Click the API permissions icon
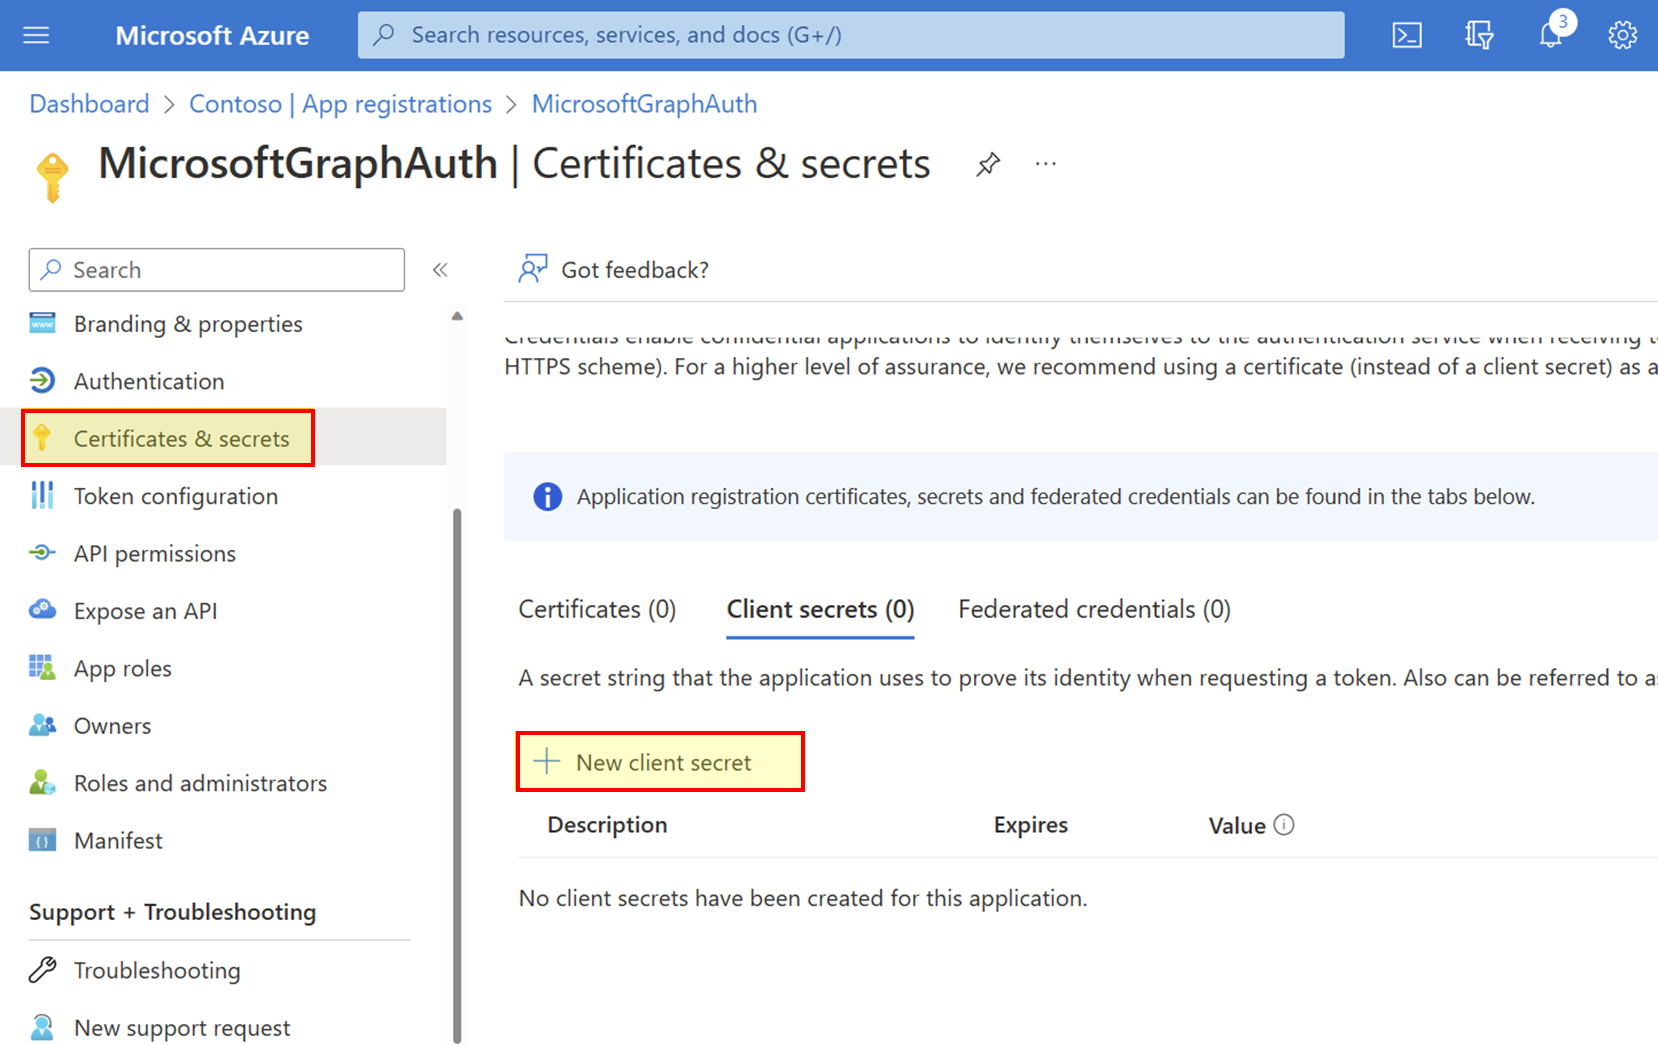The height and width of the screenshot is (1045, 1658). click(x=42, y=553)
